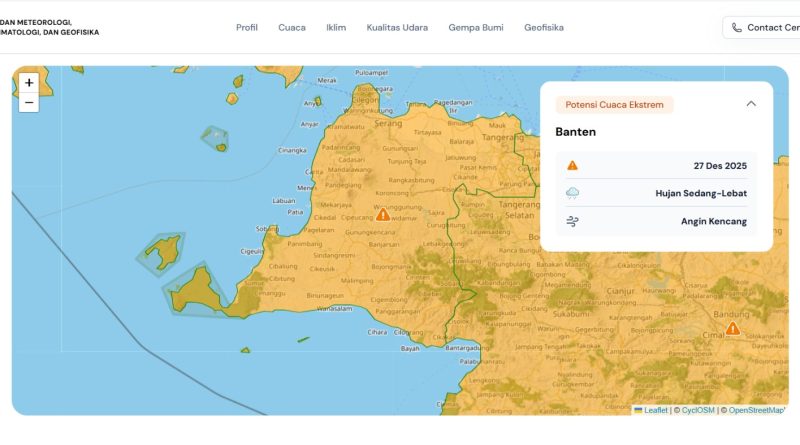The image size is (800, 445).
Task: Go to Gempa Bumi section
Action: tap(476, 28)
